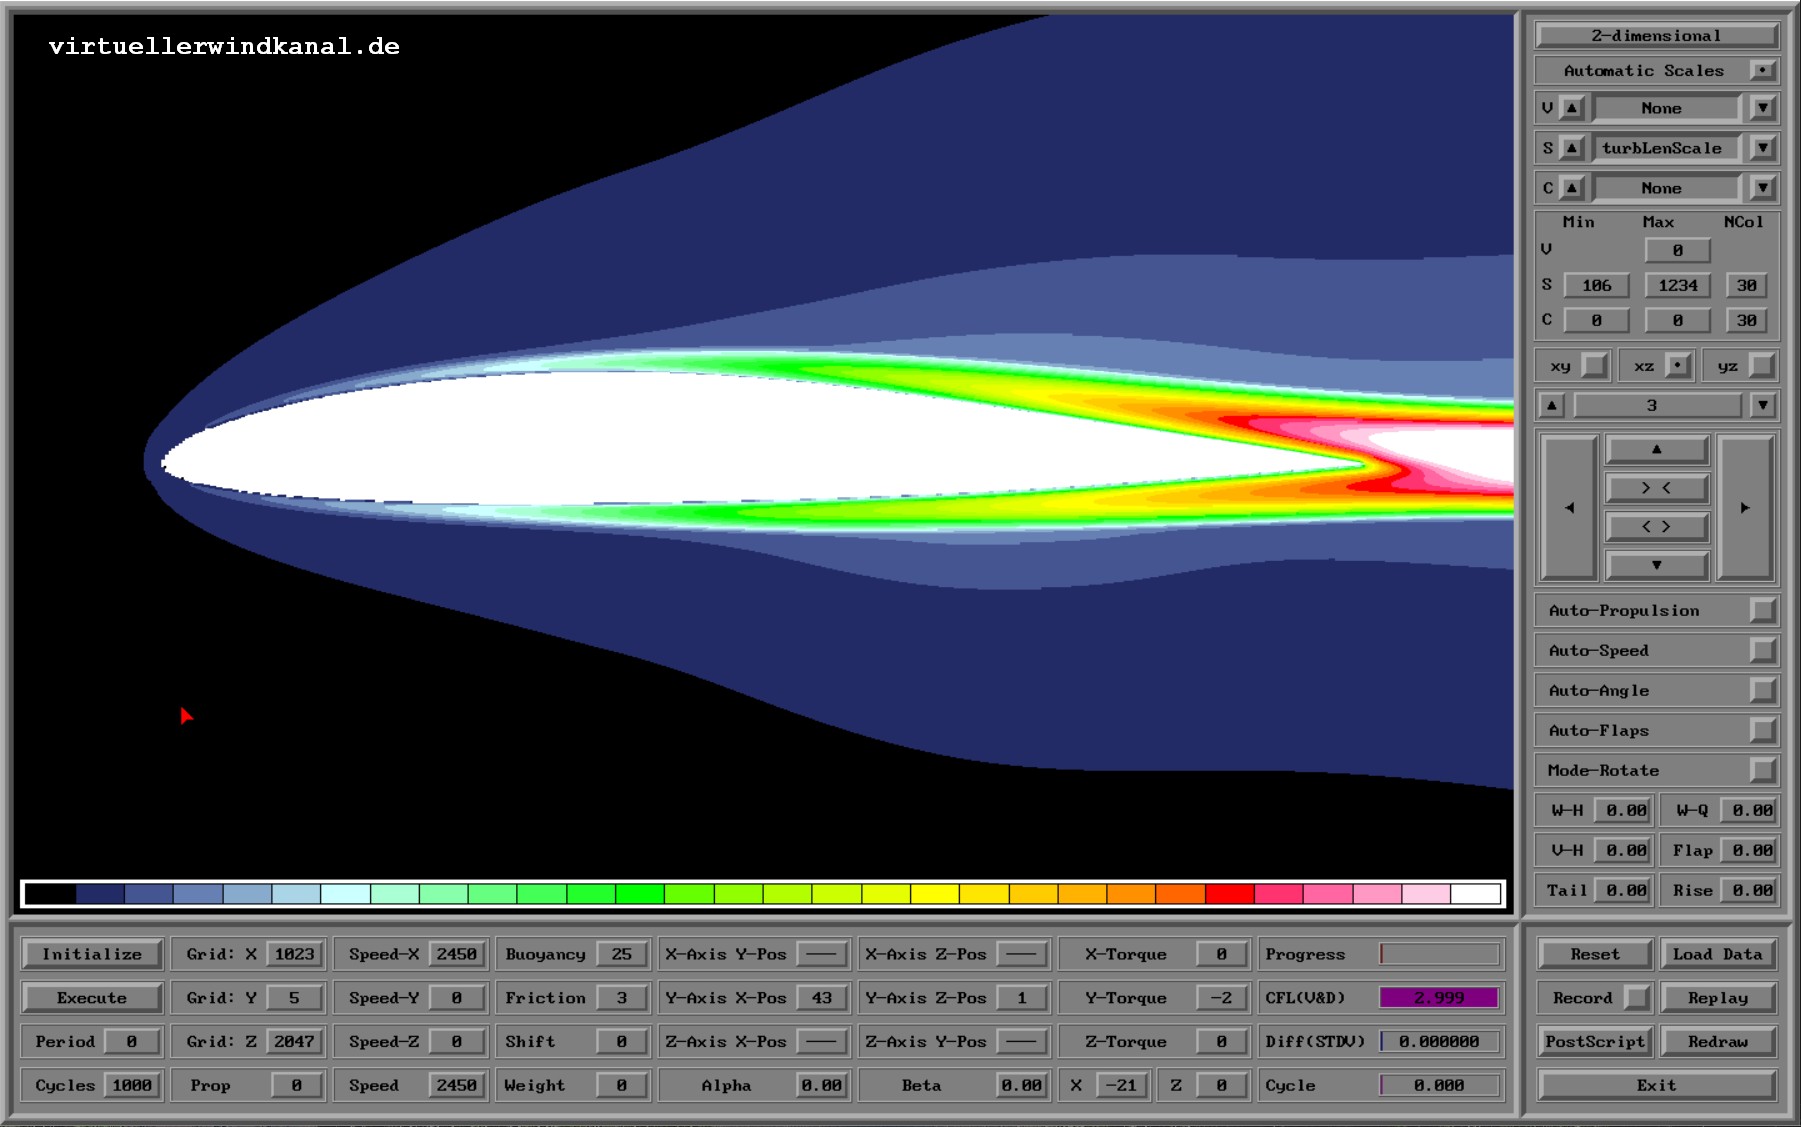This screenshot has height=1127, width=1801.
Task: Click the zoom out <> button
Action: pos(1657,526)
